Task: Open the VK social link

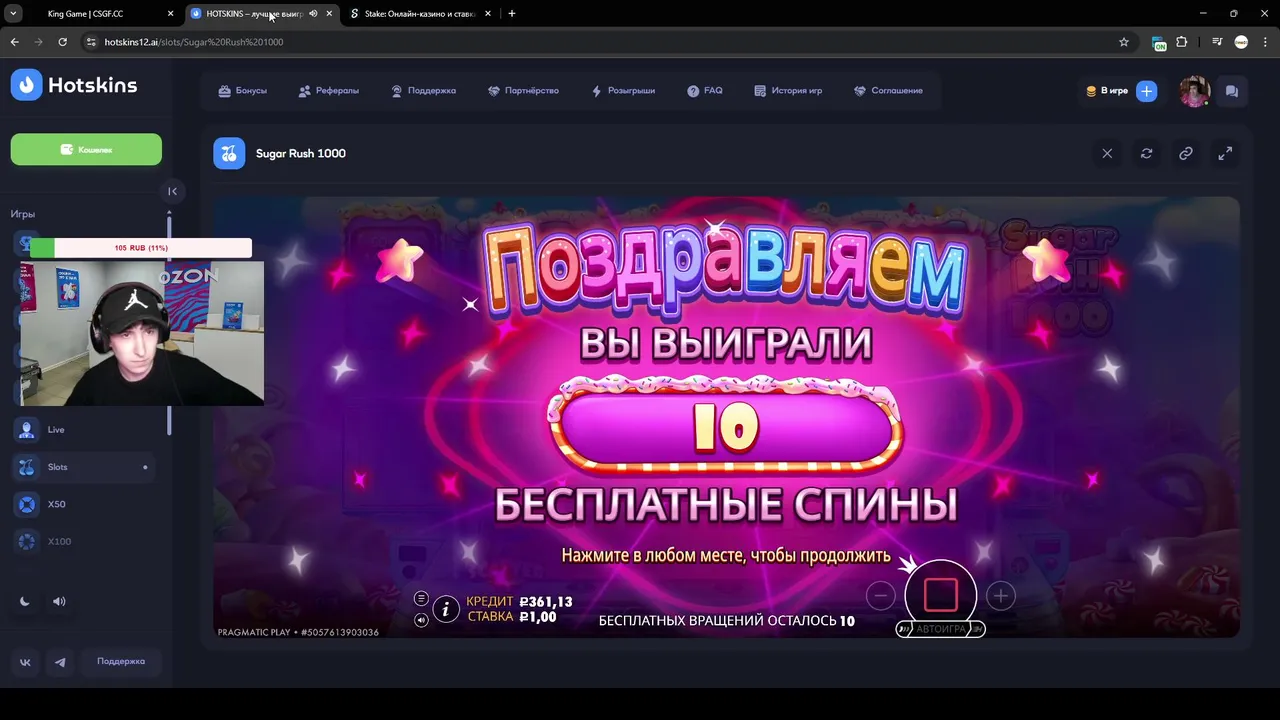Action: point(25,662)
